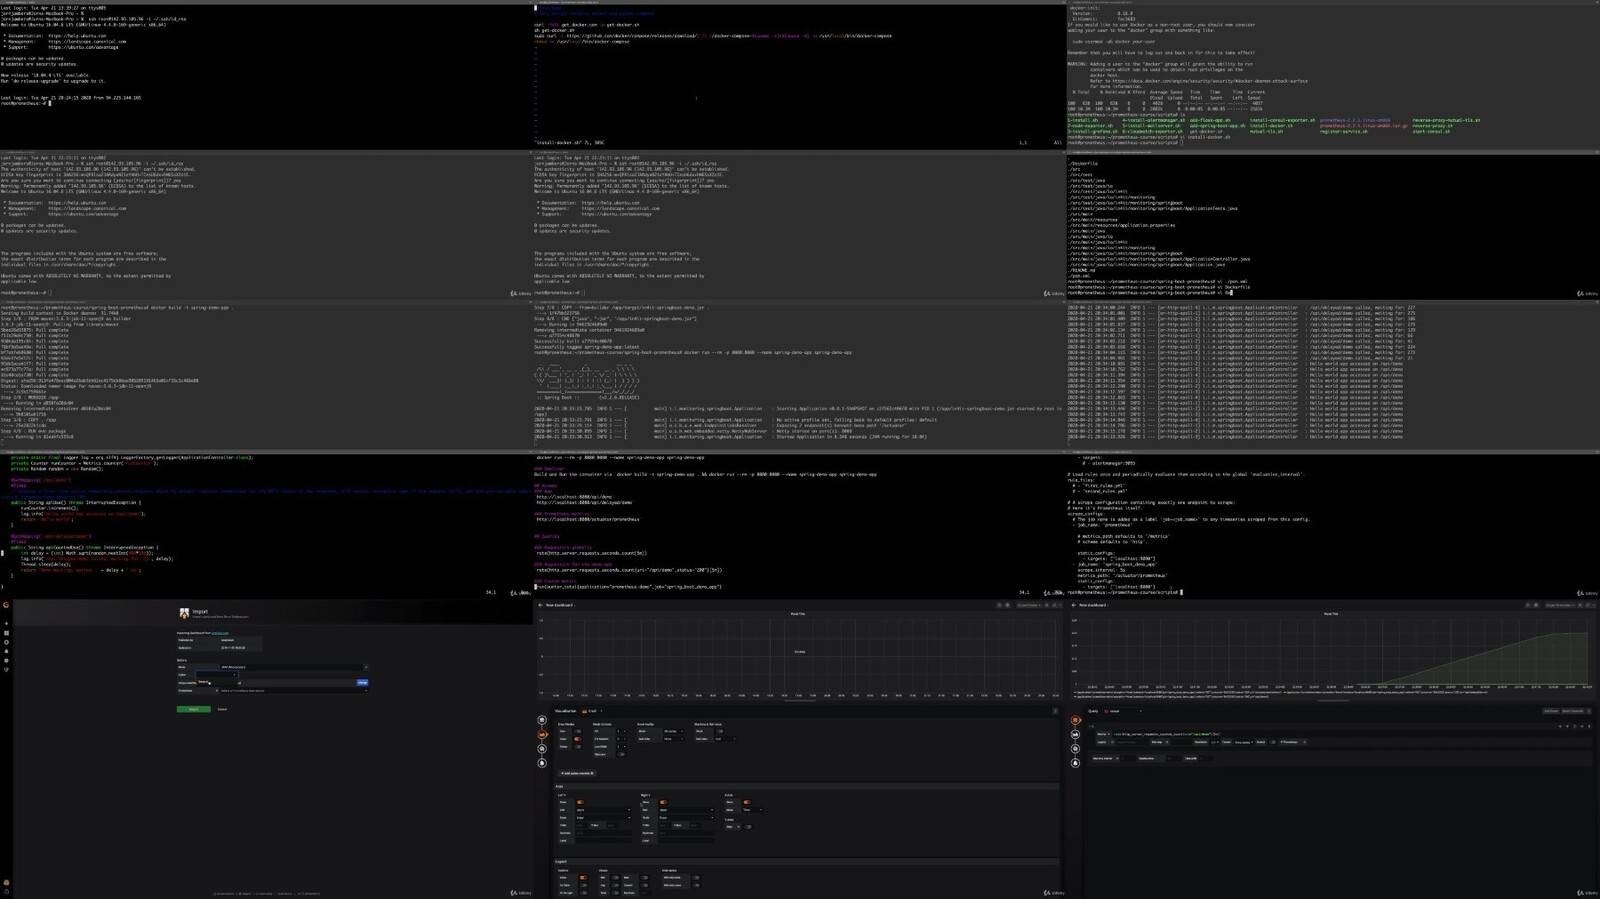Open Alert bell icon in bottom-right editor
1600x899 pixels.
click(1075, 763)
